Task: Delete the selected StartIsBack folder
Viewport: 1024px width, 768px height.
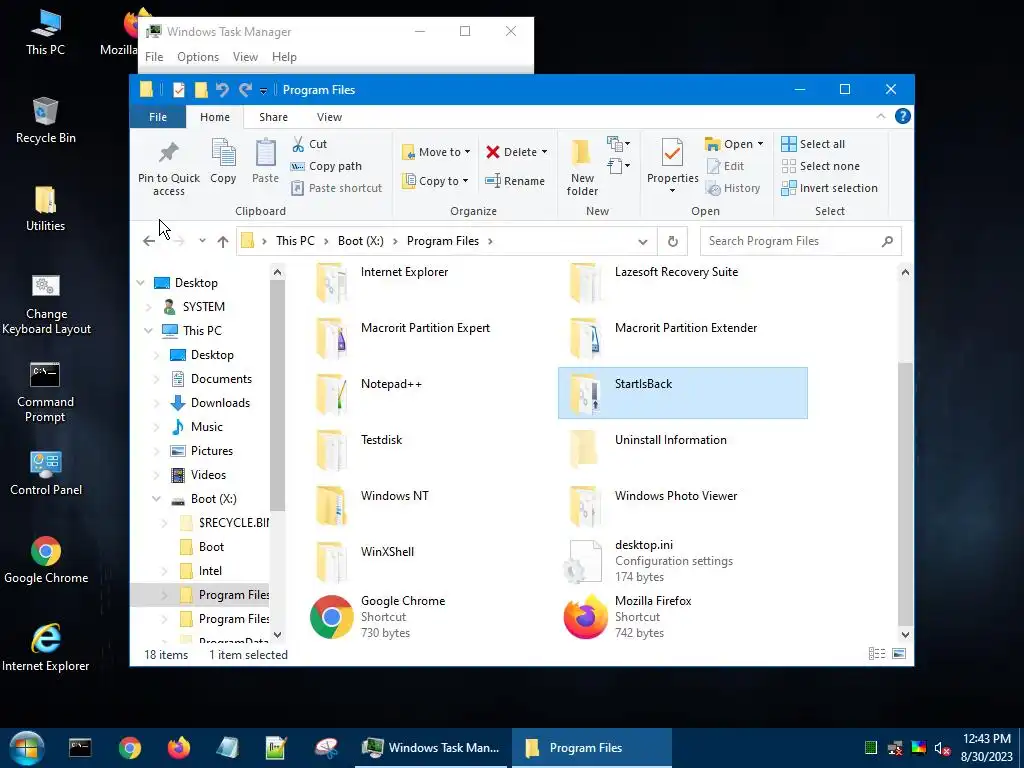Action: click(x=511, y=152)
